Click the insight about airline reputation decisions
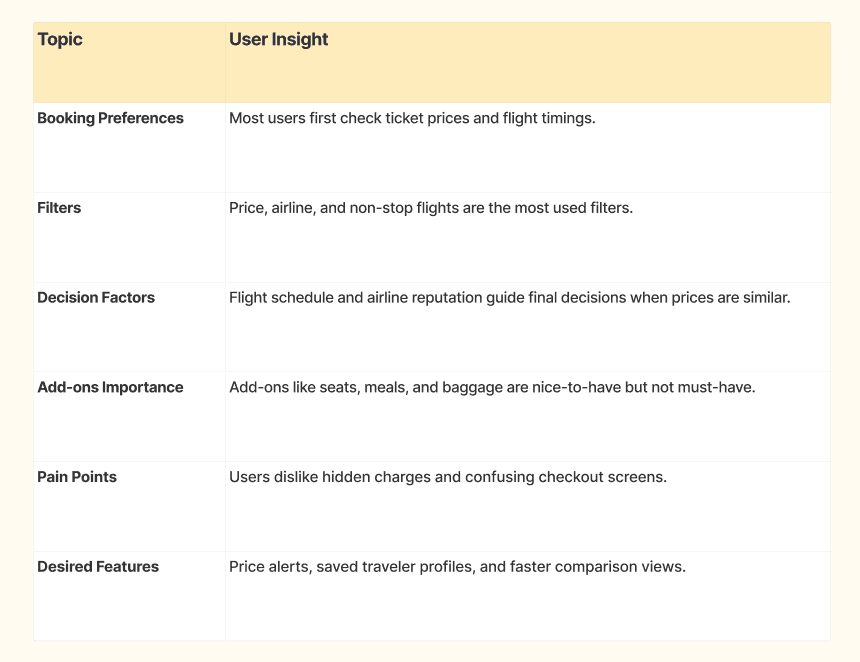The height and width of the screenshot is (662, 860). coord(509,298)
